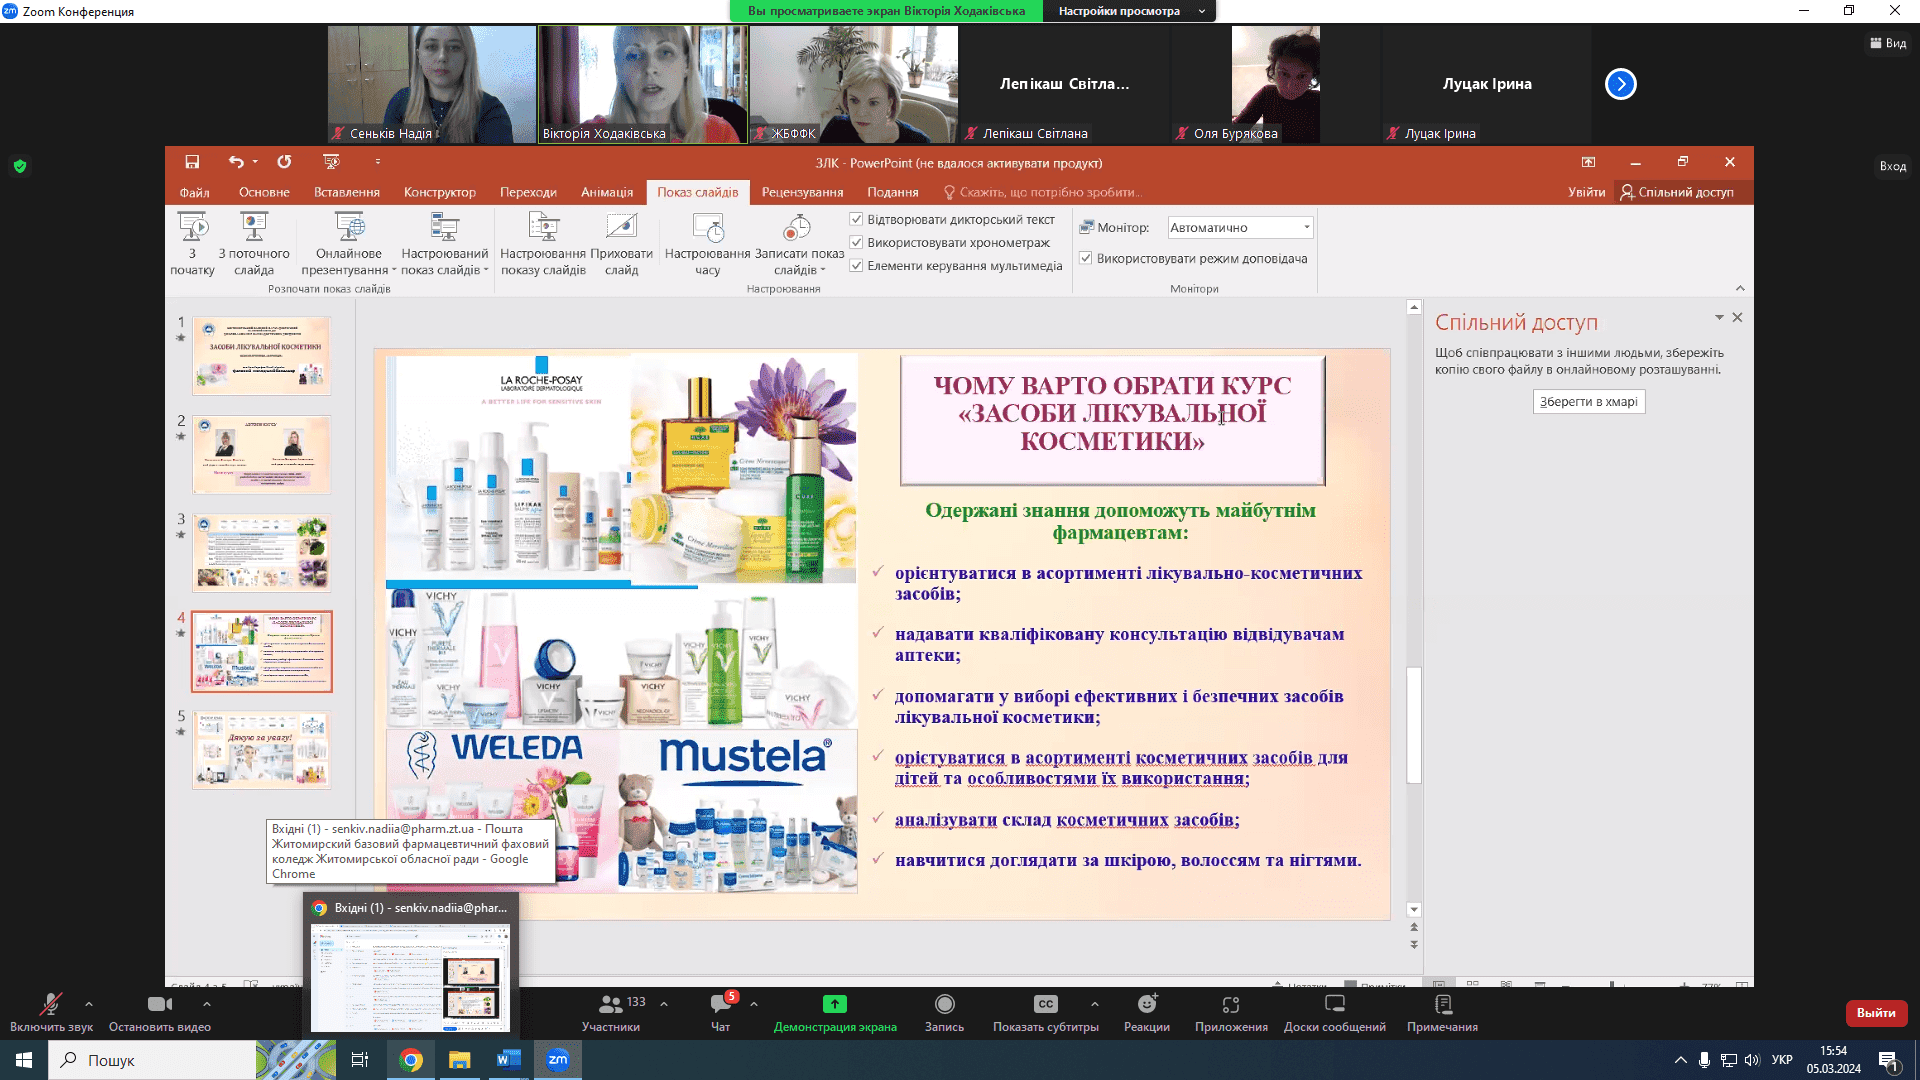
Task: Click Zoom record button (Запись)
Action: pos(944,1012)
